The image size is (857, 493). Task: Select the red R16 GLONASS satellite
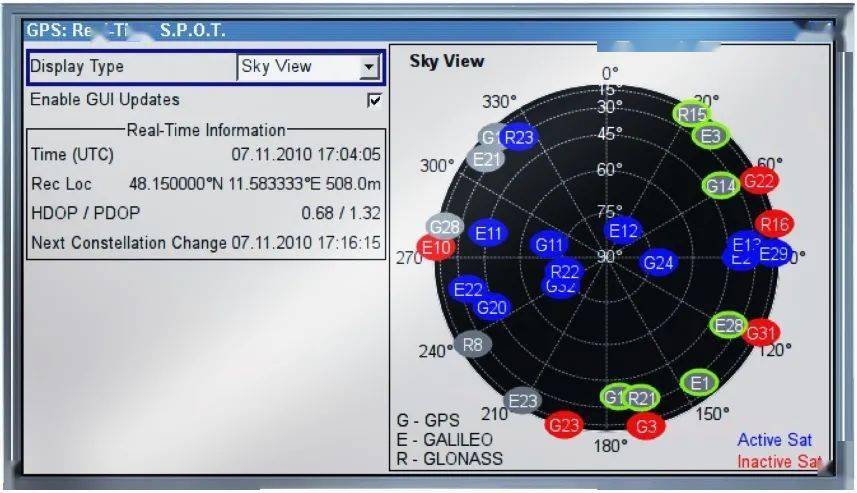click(x=775, y=224)
